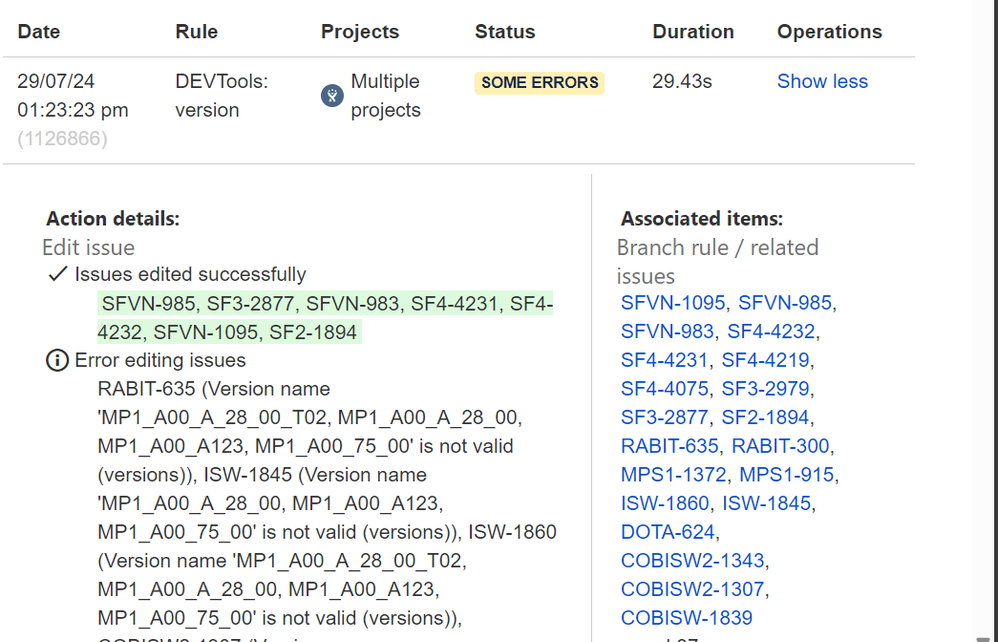Open associated issue SF4-4231 link
The height and width of the screenshot is (642, 998).
(664, 360)
